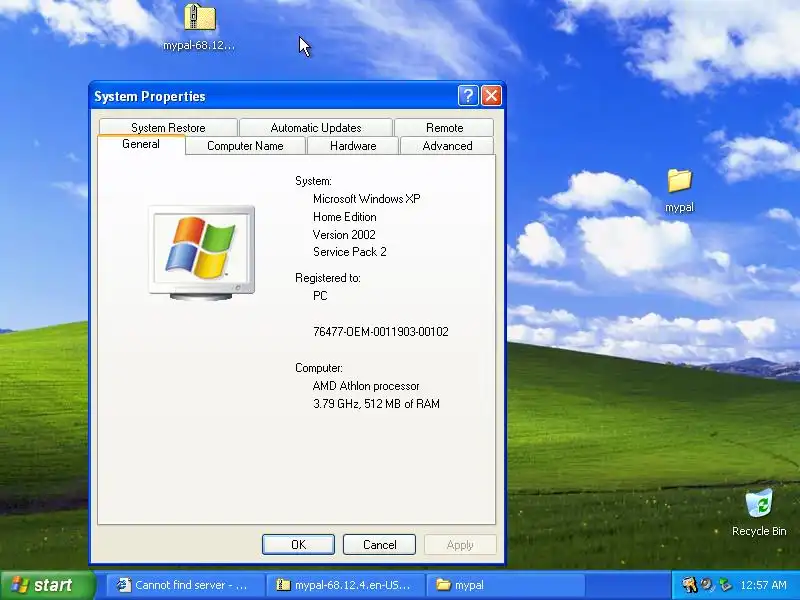The image size is (800, 600).
Task: Switch to the Hardware tab
Action: coord(353,145)
